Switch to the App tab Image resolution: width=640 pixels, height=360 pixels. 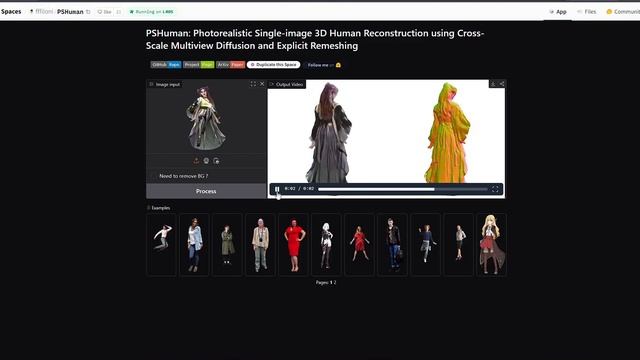click(x=558, y=12)
